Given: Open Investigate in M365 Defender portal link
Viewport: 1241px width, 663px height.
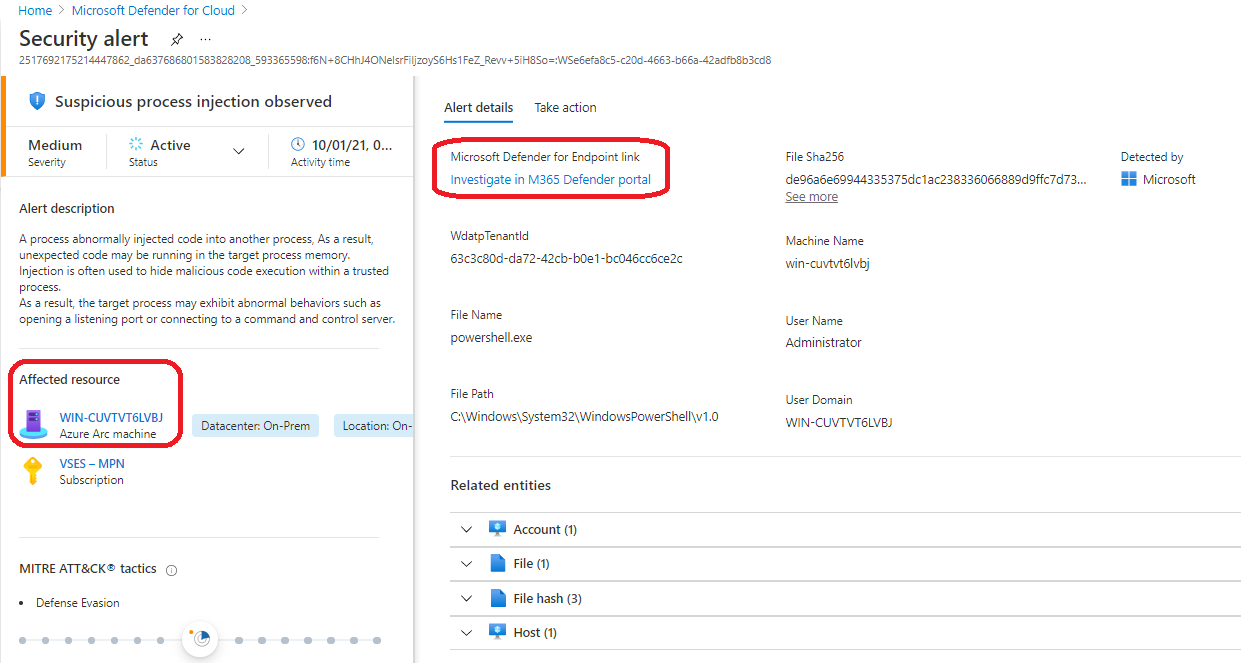Looking at the screenshot, I should (x=550, y=180).
